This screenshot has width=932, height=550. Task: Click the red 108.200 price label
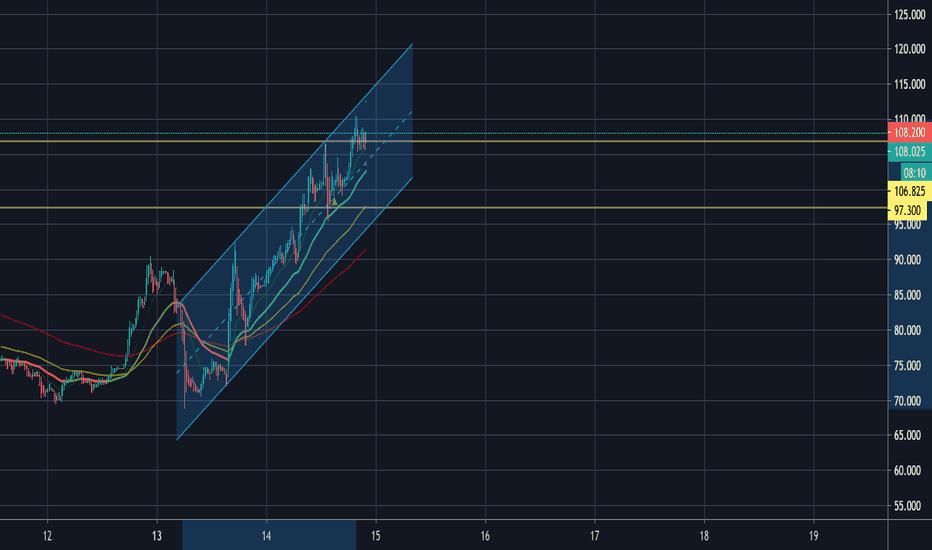(x=909, y=132)
